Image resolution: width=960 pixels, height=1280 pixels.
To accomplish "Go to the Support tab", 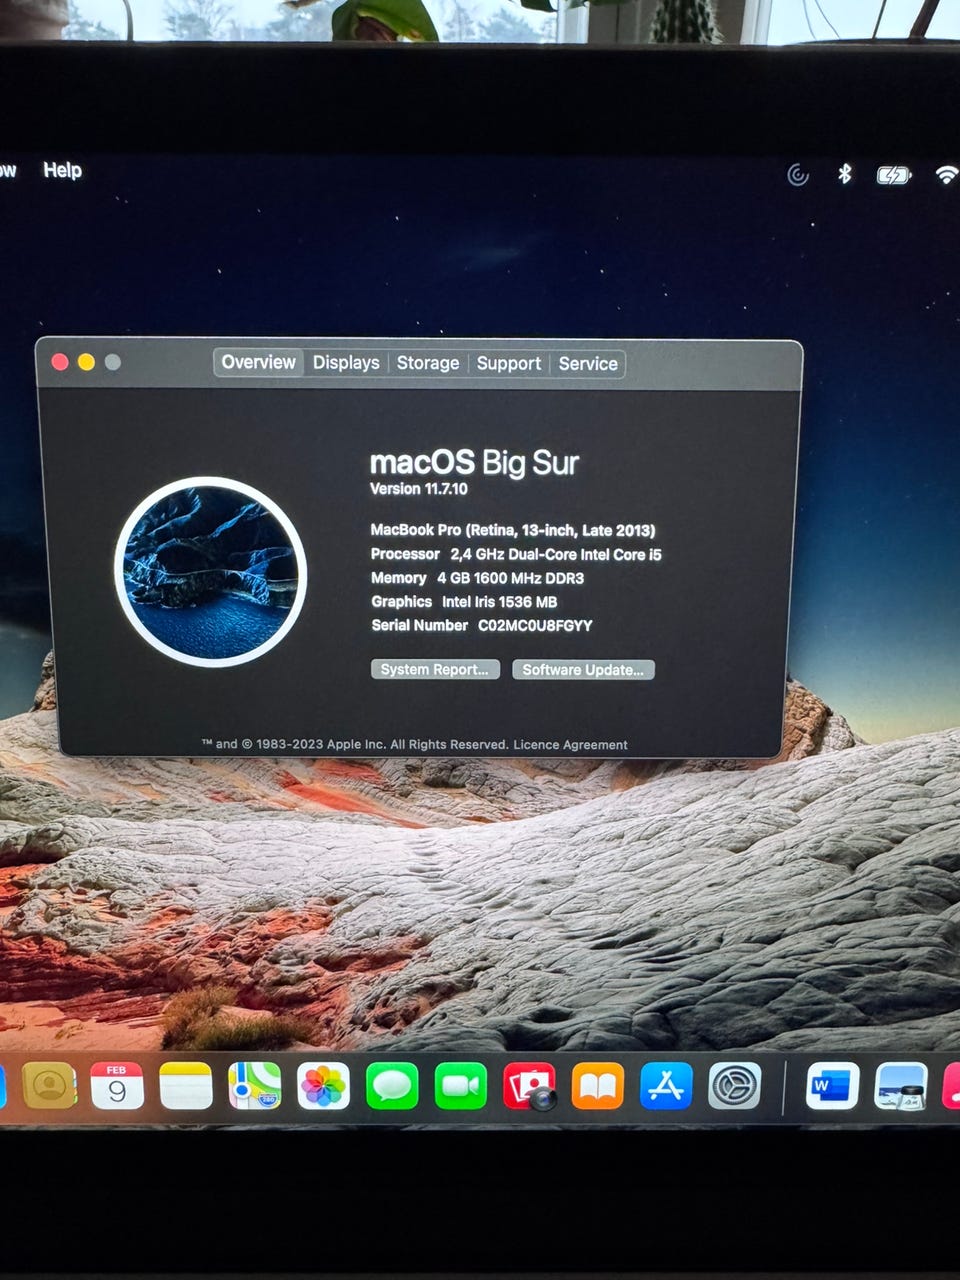I will point(508,364).
